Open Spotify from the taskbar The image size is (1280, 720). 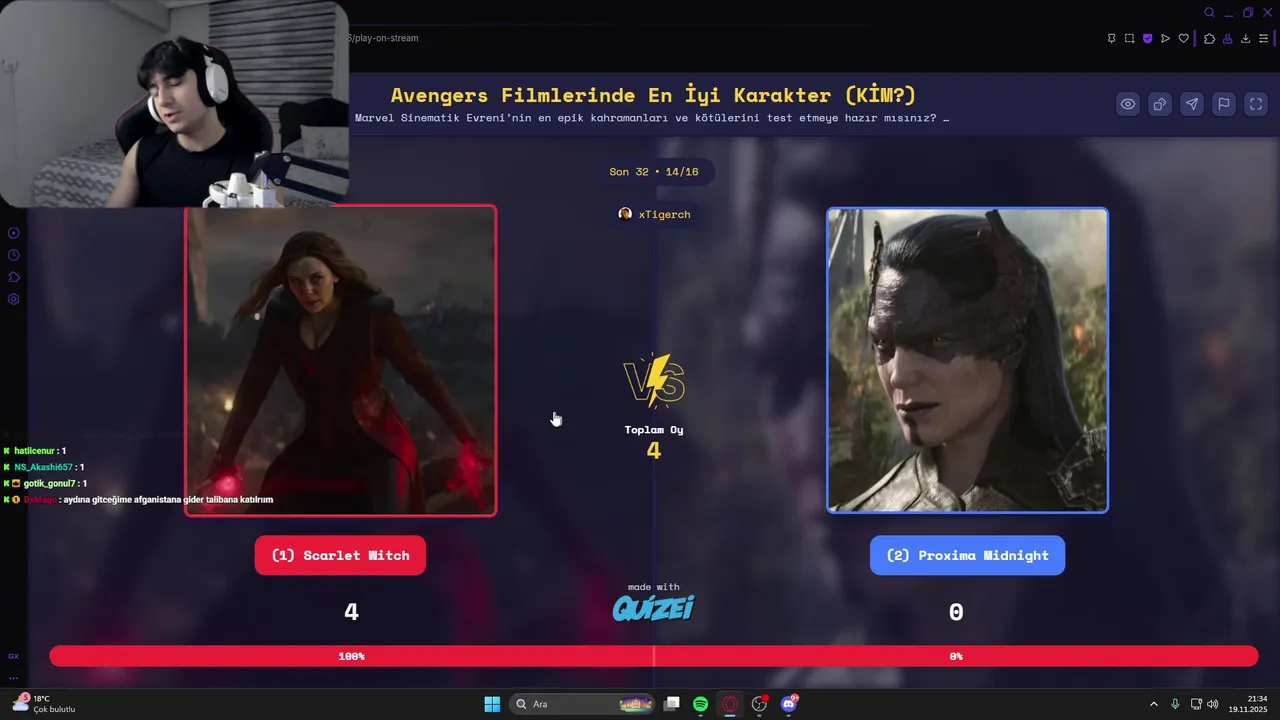[x=700, y=704]
